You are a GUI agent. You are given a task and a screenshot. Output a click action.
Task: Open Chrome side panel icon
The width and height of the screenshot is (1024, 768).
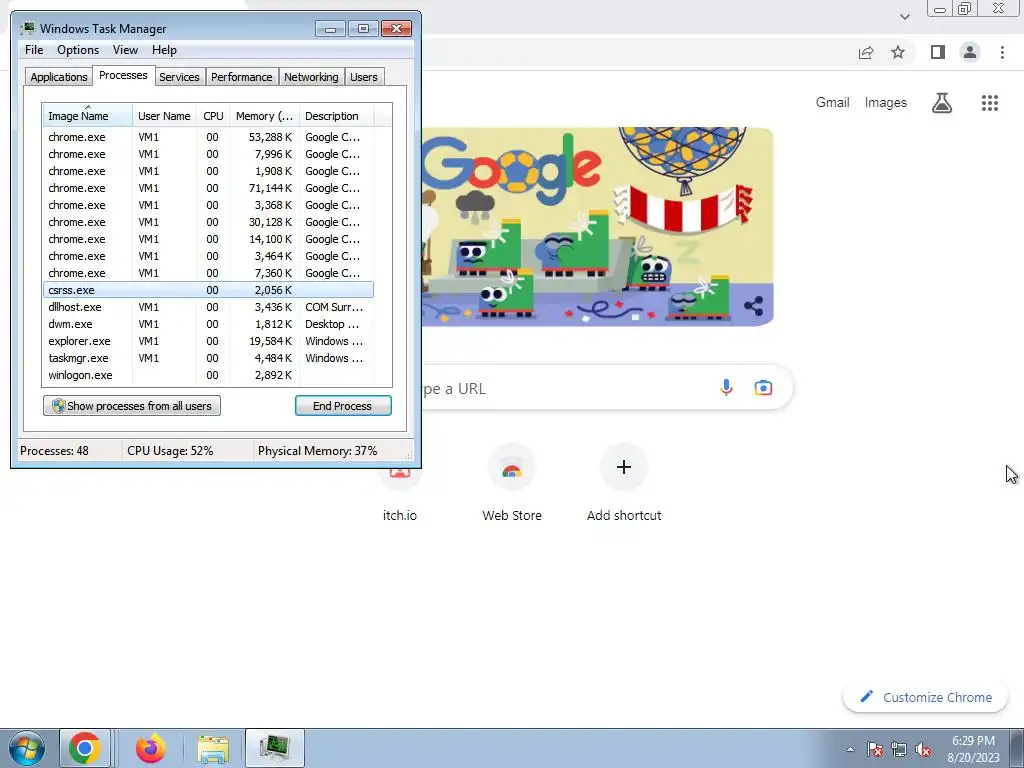click(938, 52)
